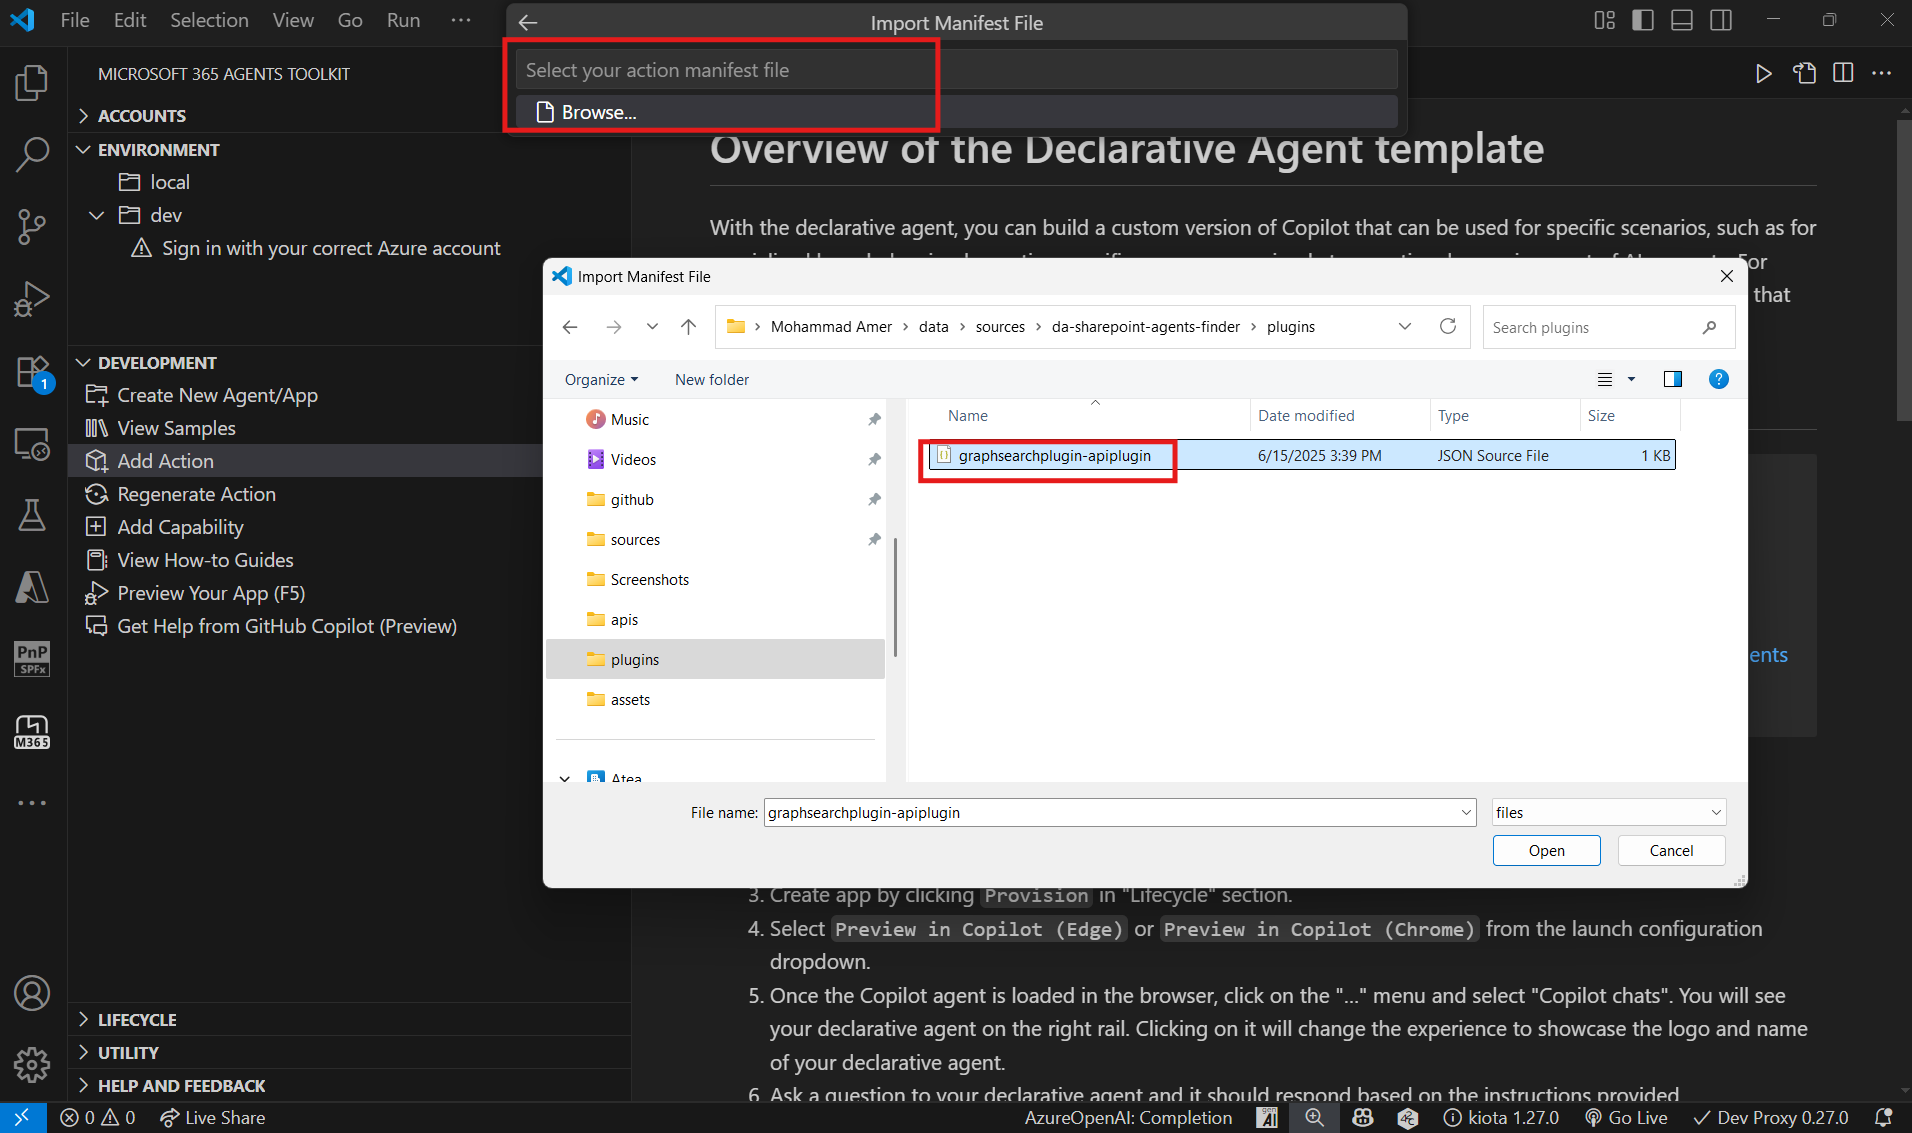Click the remote window icon in status bar
The width and height of the screenshot is (1912, 1133).
click(x=22, y=1117)
